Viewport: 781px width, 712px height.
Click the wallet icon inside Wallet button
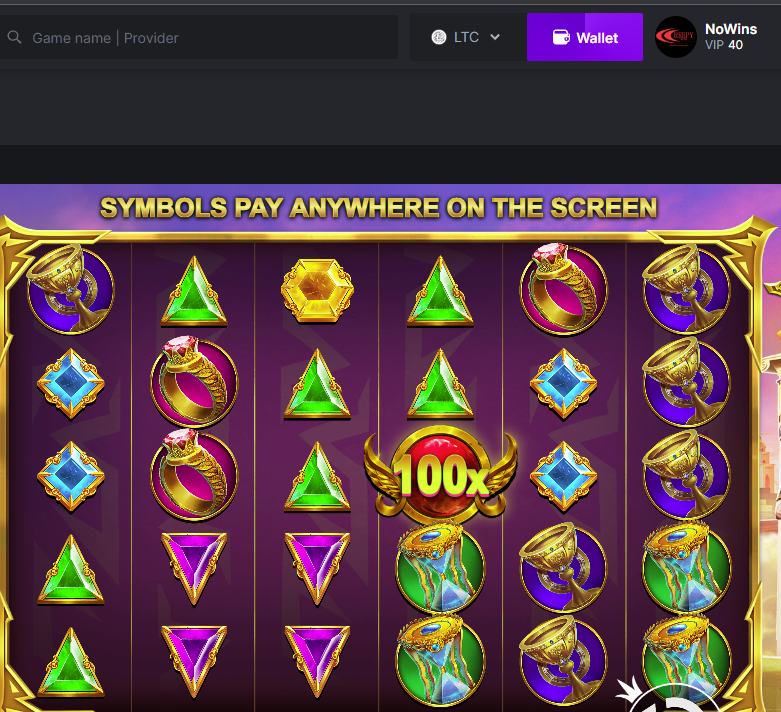[x=561, y=37]
